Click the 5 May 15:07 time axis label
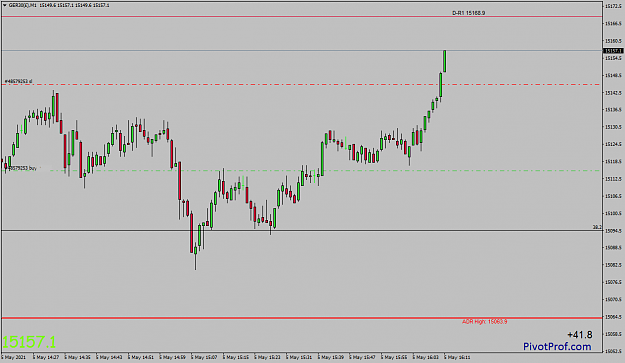Screen dimensions: 625x363 (x=205, y=357)
